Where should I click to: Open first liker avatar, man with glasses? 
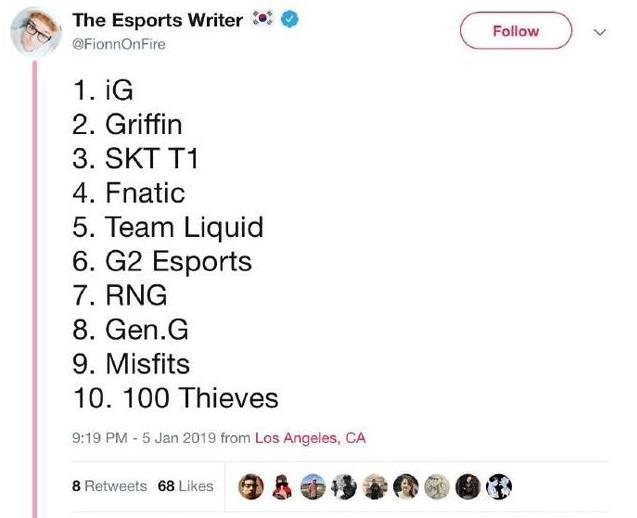[251, 486]
